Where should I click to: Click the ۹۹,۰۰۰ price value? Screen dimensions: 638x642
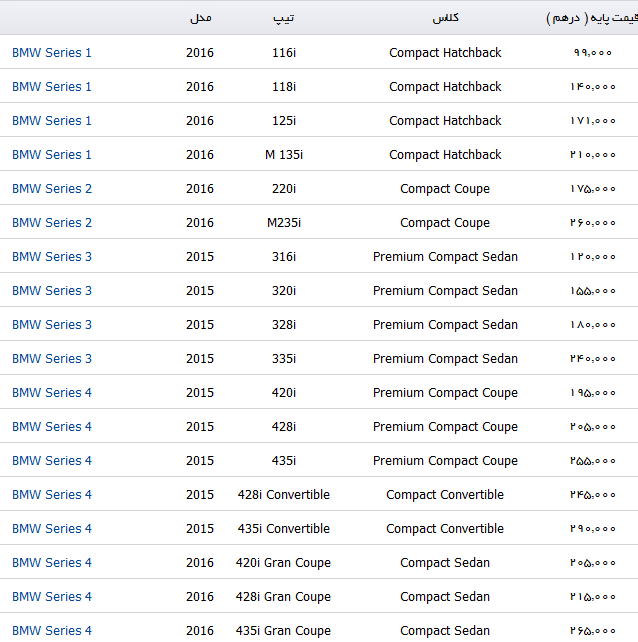[593, 53]
